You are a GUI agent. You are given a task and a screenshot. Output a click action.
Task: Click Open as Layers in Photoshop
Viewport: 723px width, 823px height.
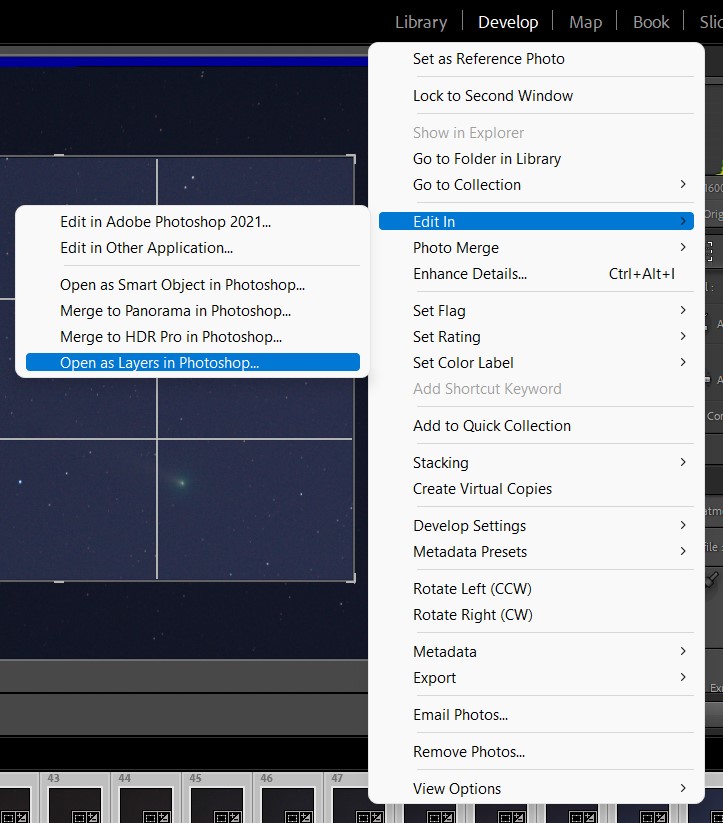(x=193, y=362)
